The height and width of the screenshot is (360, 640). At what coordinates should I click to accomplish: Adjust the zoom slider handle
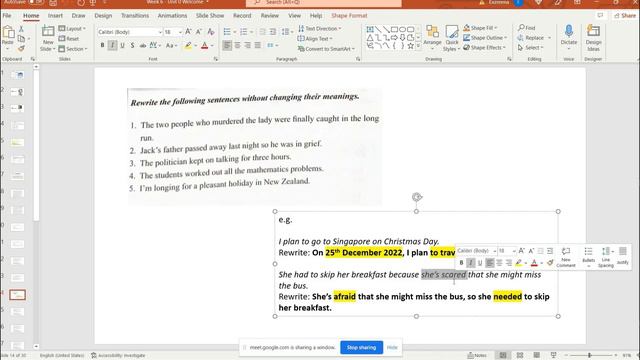click(x=589, y=356)
